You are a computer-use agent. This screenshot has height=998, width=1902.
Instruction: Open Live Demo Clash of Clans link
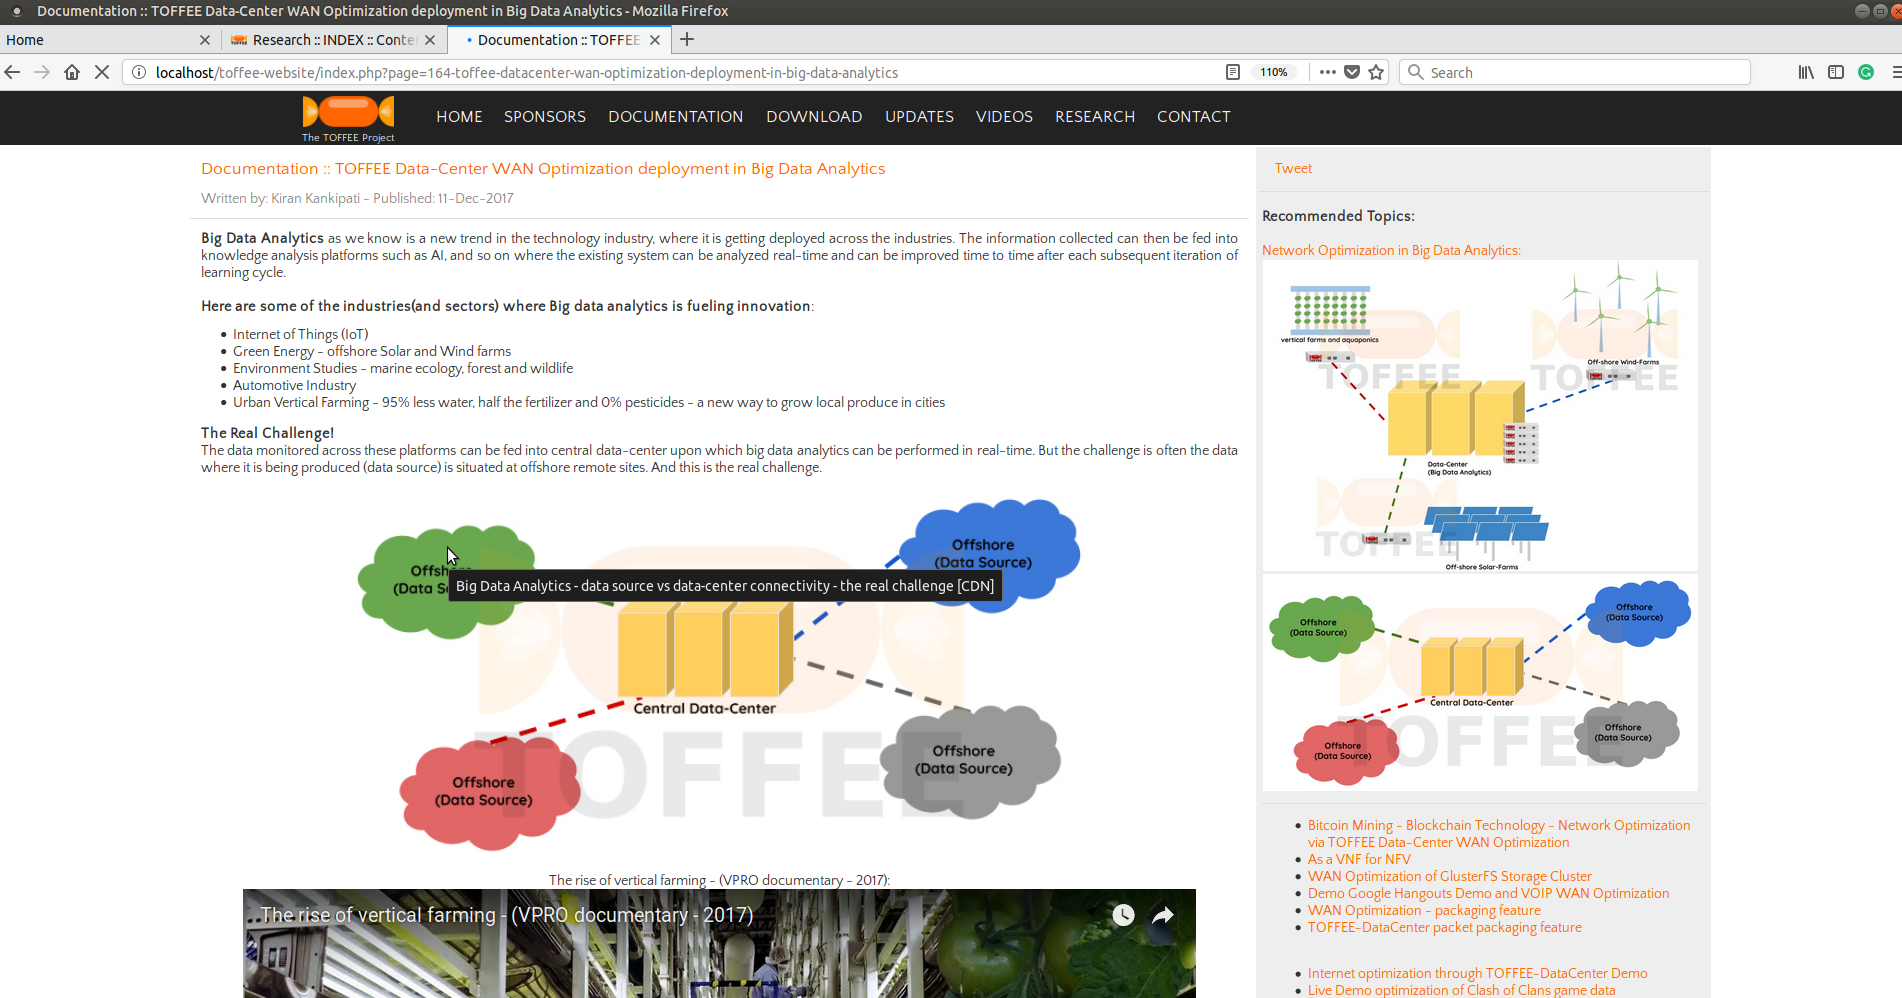click(1461, 990)
